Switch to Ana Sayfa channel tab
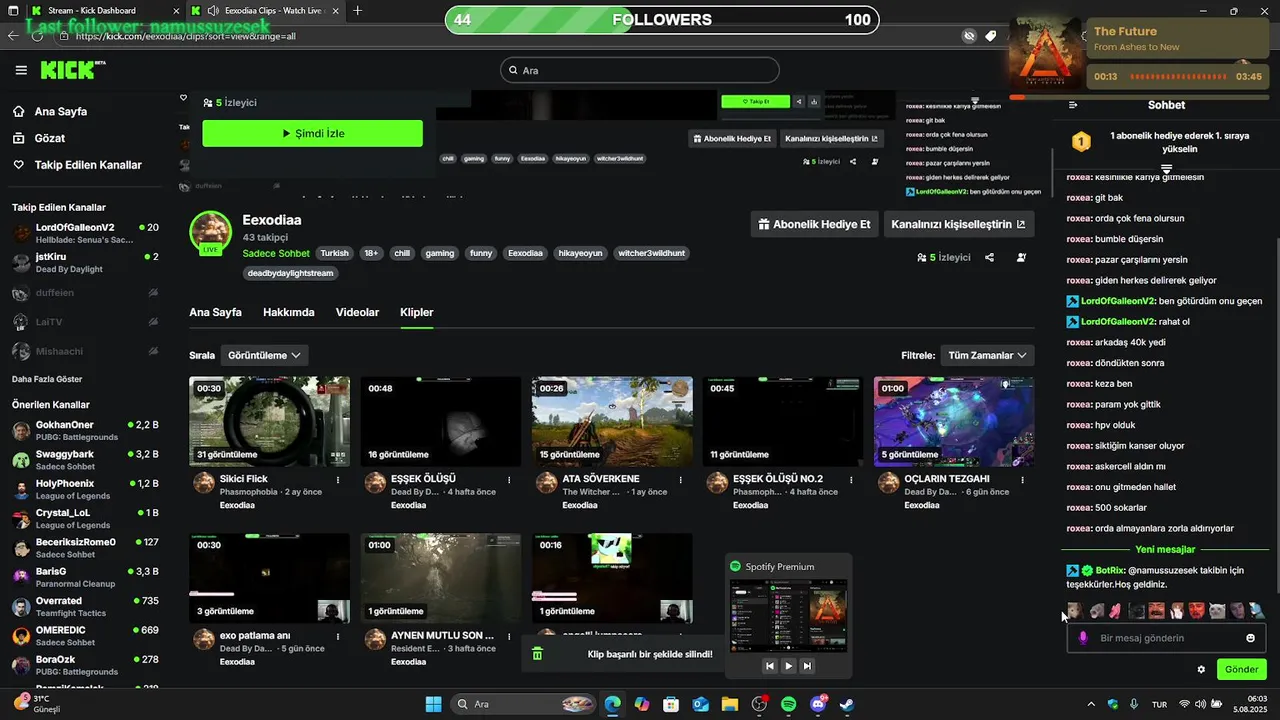This screenshot has height=720, width=1280. coord(215,312)
